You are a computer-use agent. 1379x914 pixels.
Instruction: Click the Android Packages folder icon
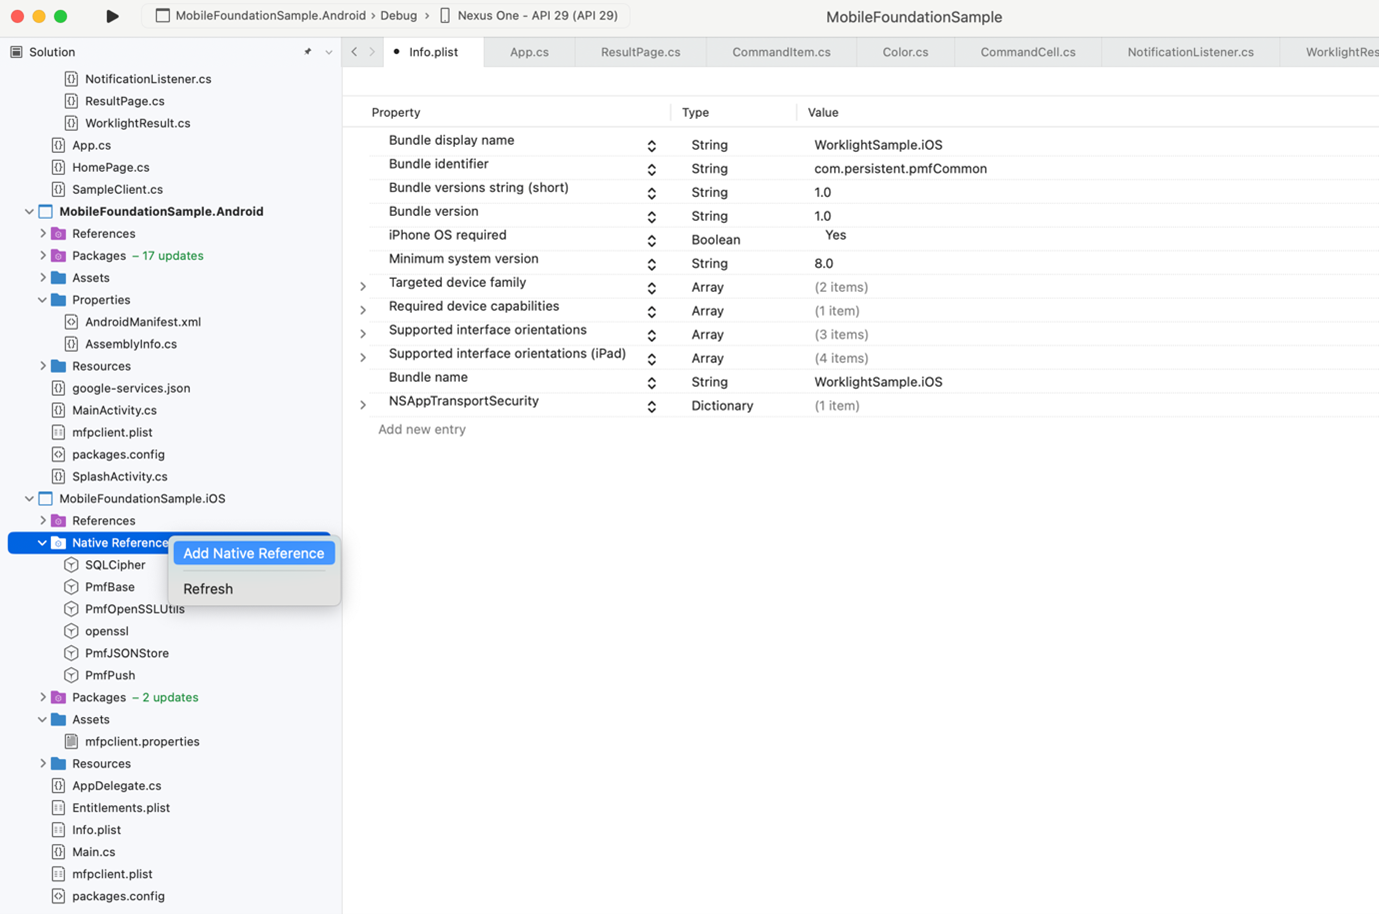[59, 256]
